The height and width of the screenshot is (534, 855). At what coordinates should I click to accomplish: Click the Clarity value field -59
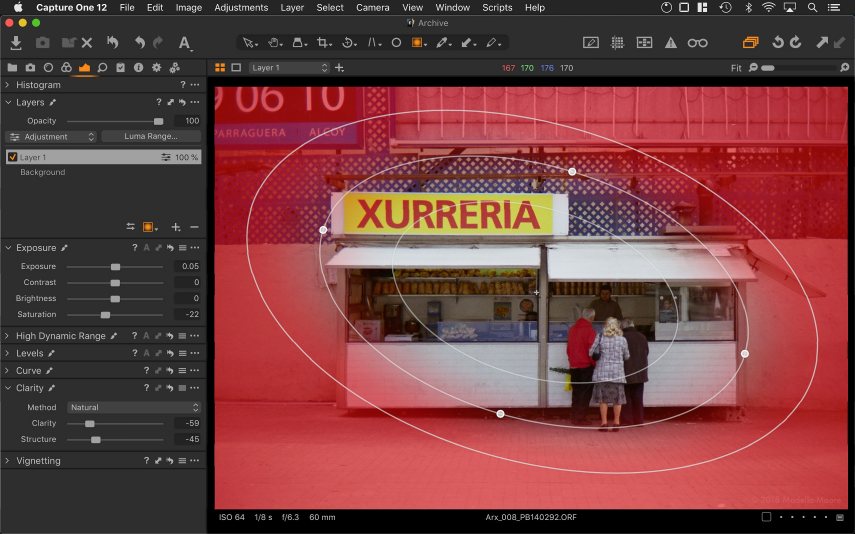click(187, 423)
